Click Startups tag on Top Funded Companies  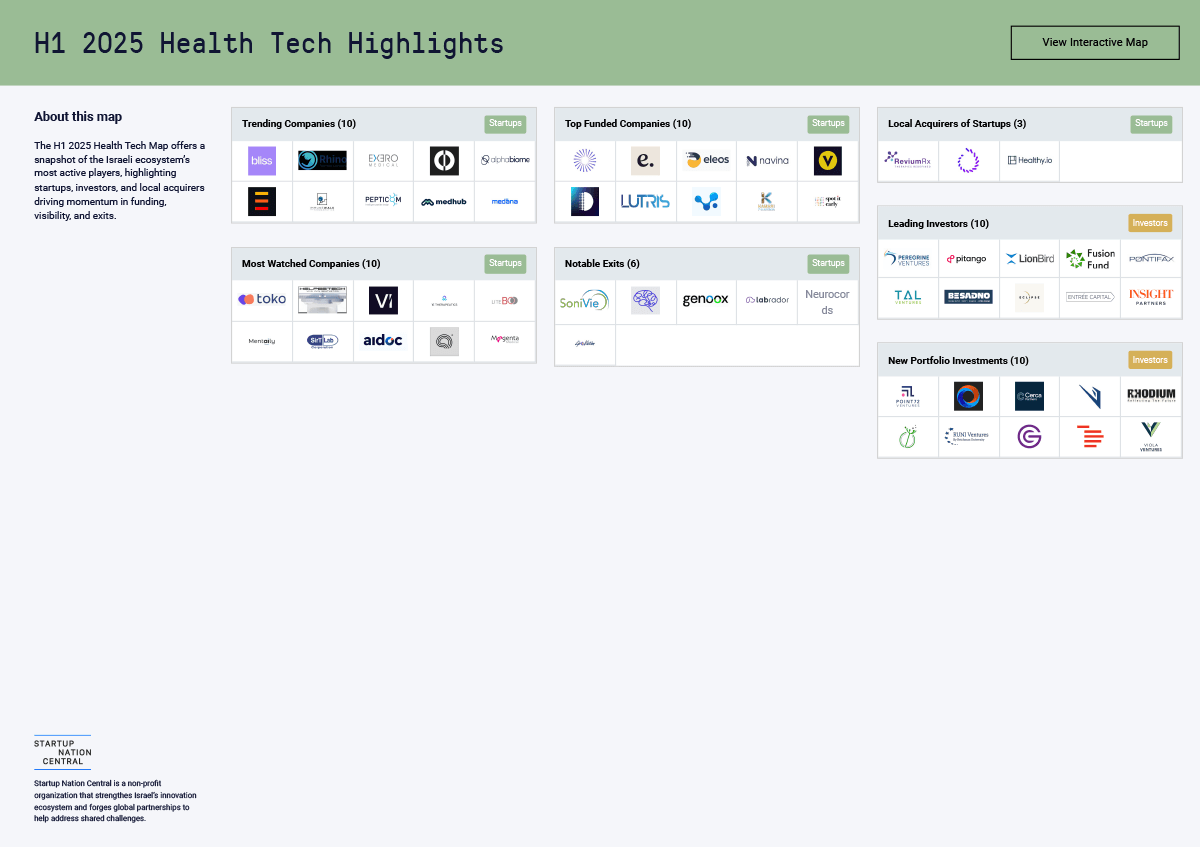pos(828,124)
